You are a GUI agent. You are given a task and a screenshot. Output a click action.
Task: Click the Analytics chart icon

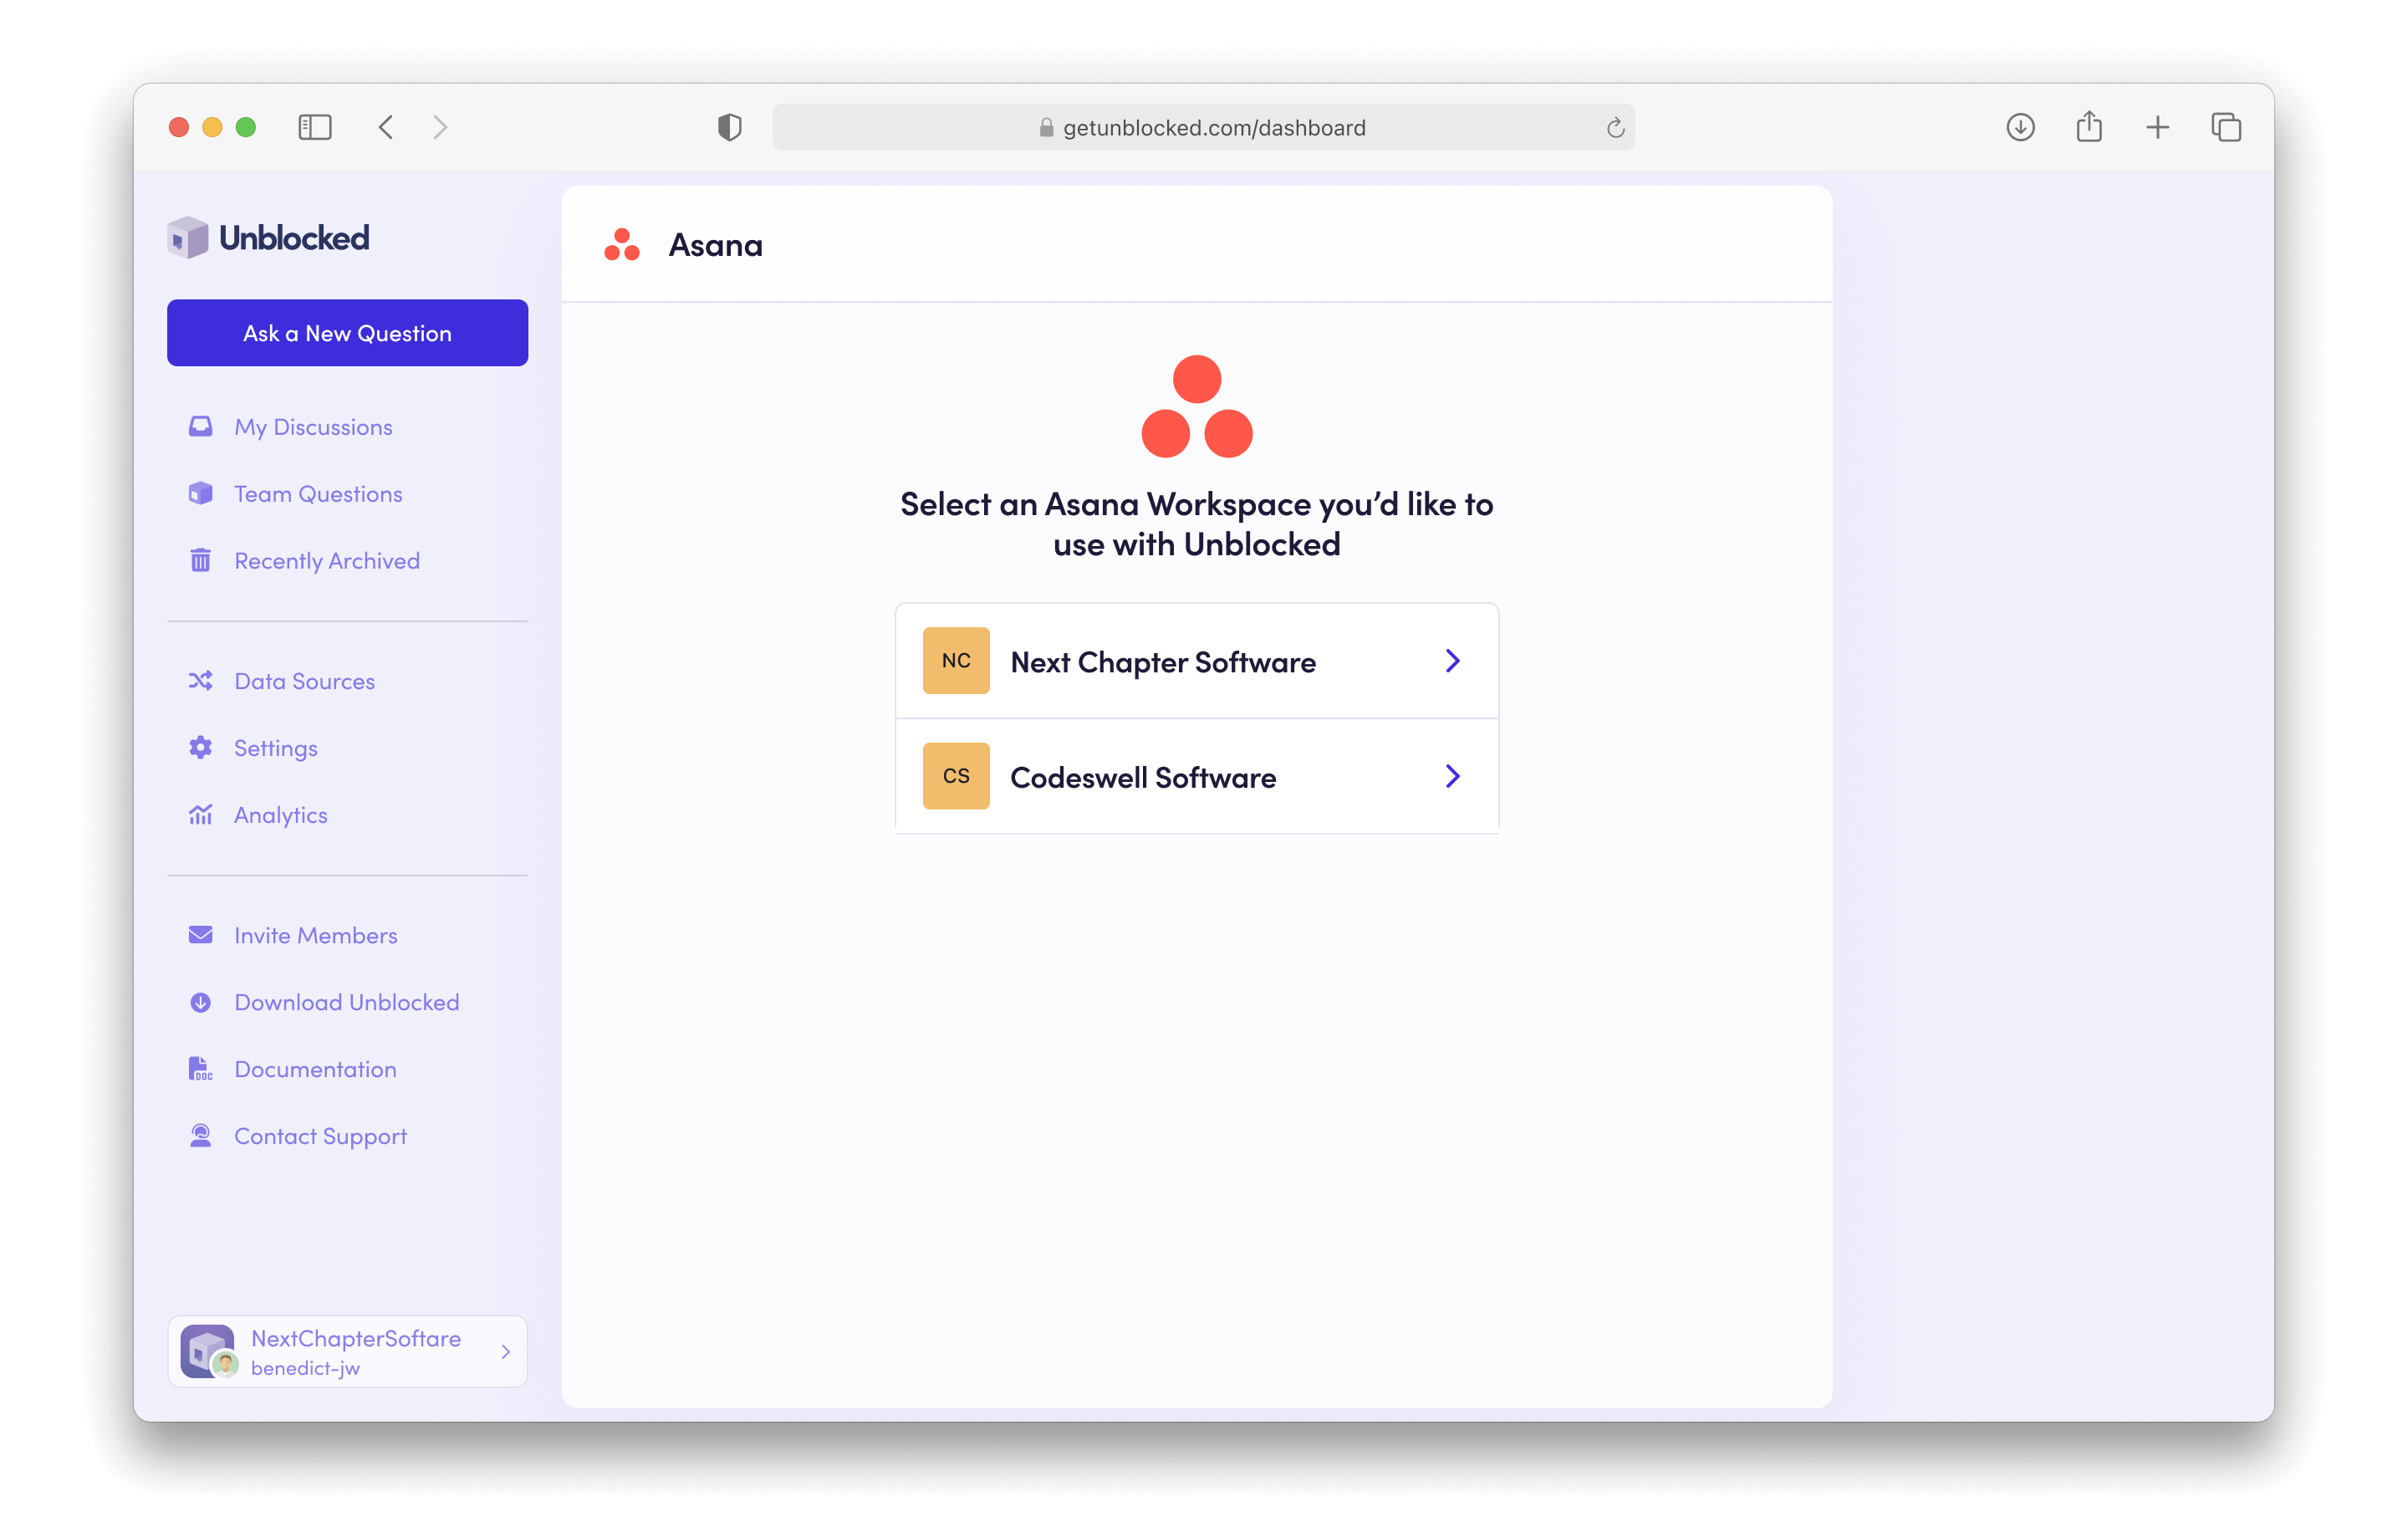pos(201,815)
